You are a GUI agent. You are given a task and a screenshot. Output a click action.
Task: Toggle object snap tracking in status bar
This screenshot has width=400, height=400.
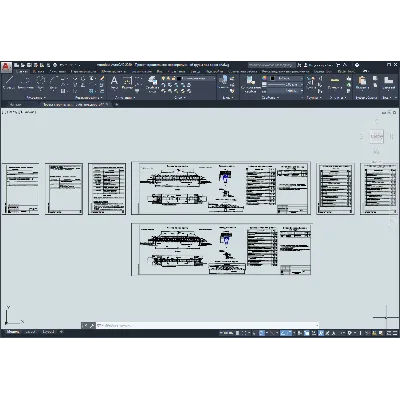283,333
